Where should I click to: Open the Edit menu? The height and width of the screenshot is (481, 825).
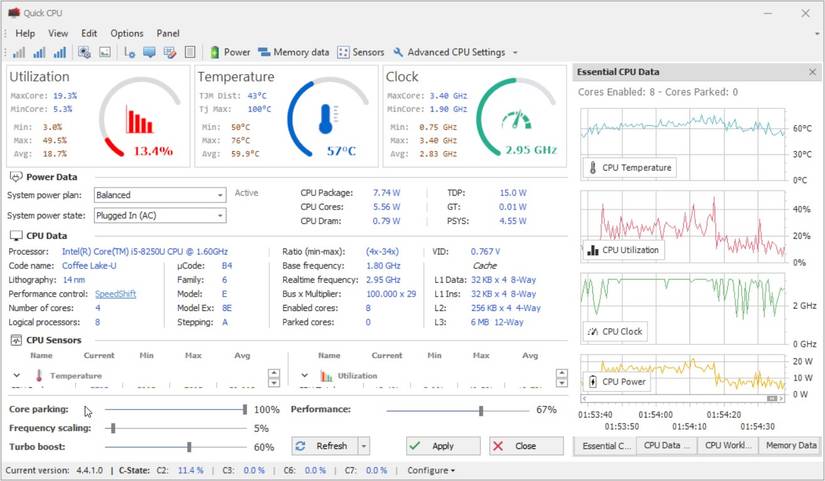[x=89, y=33]
